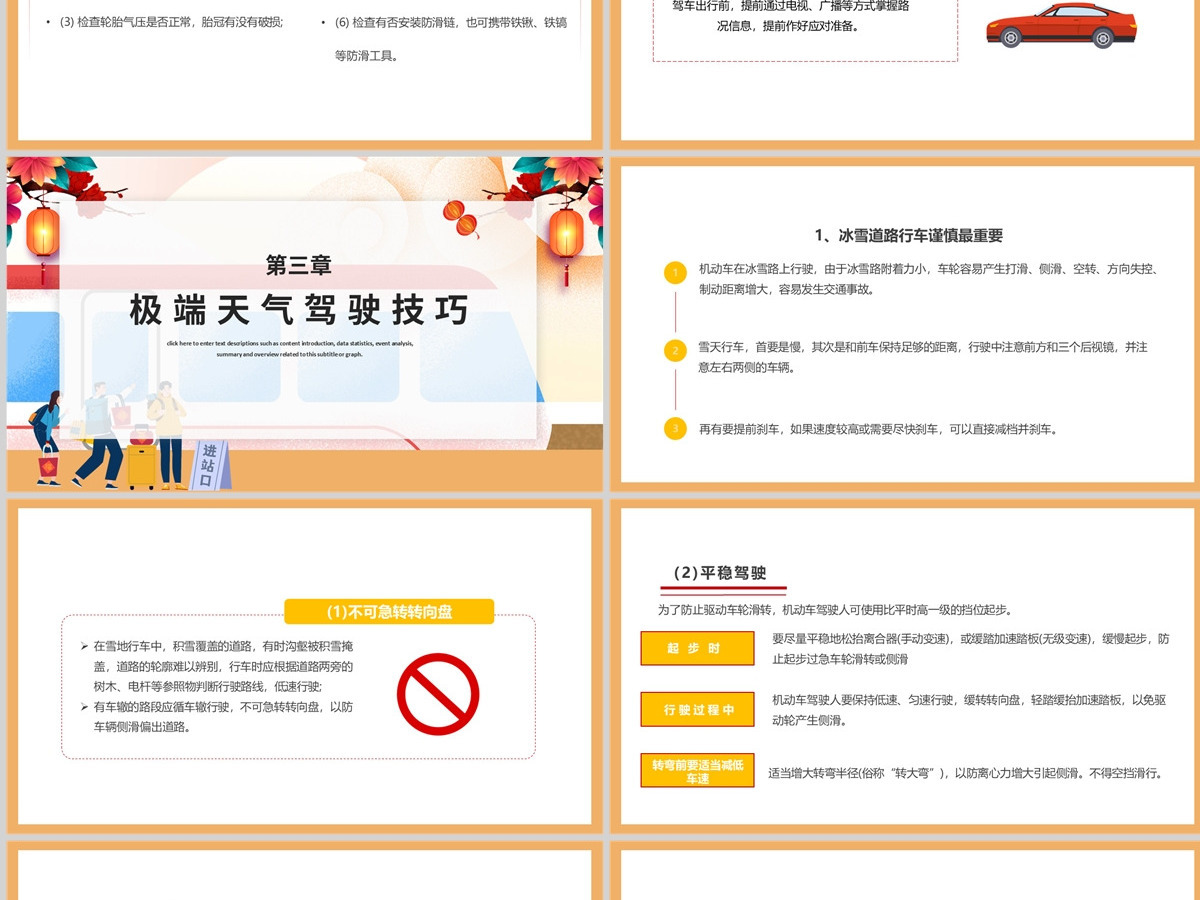Select the yellow number 2 circle
1200x900 pixels.
pos(675,350)
